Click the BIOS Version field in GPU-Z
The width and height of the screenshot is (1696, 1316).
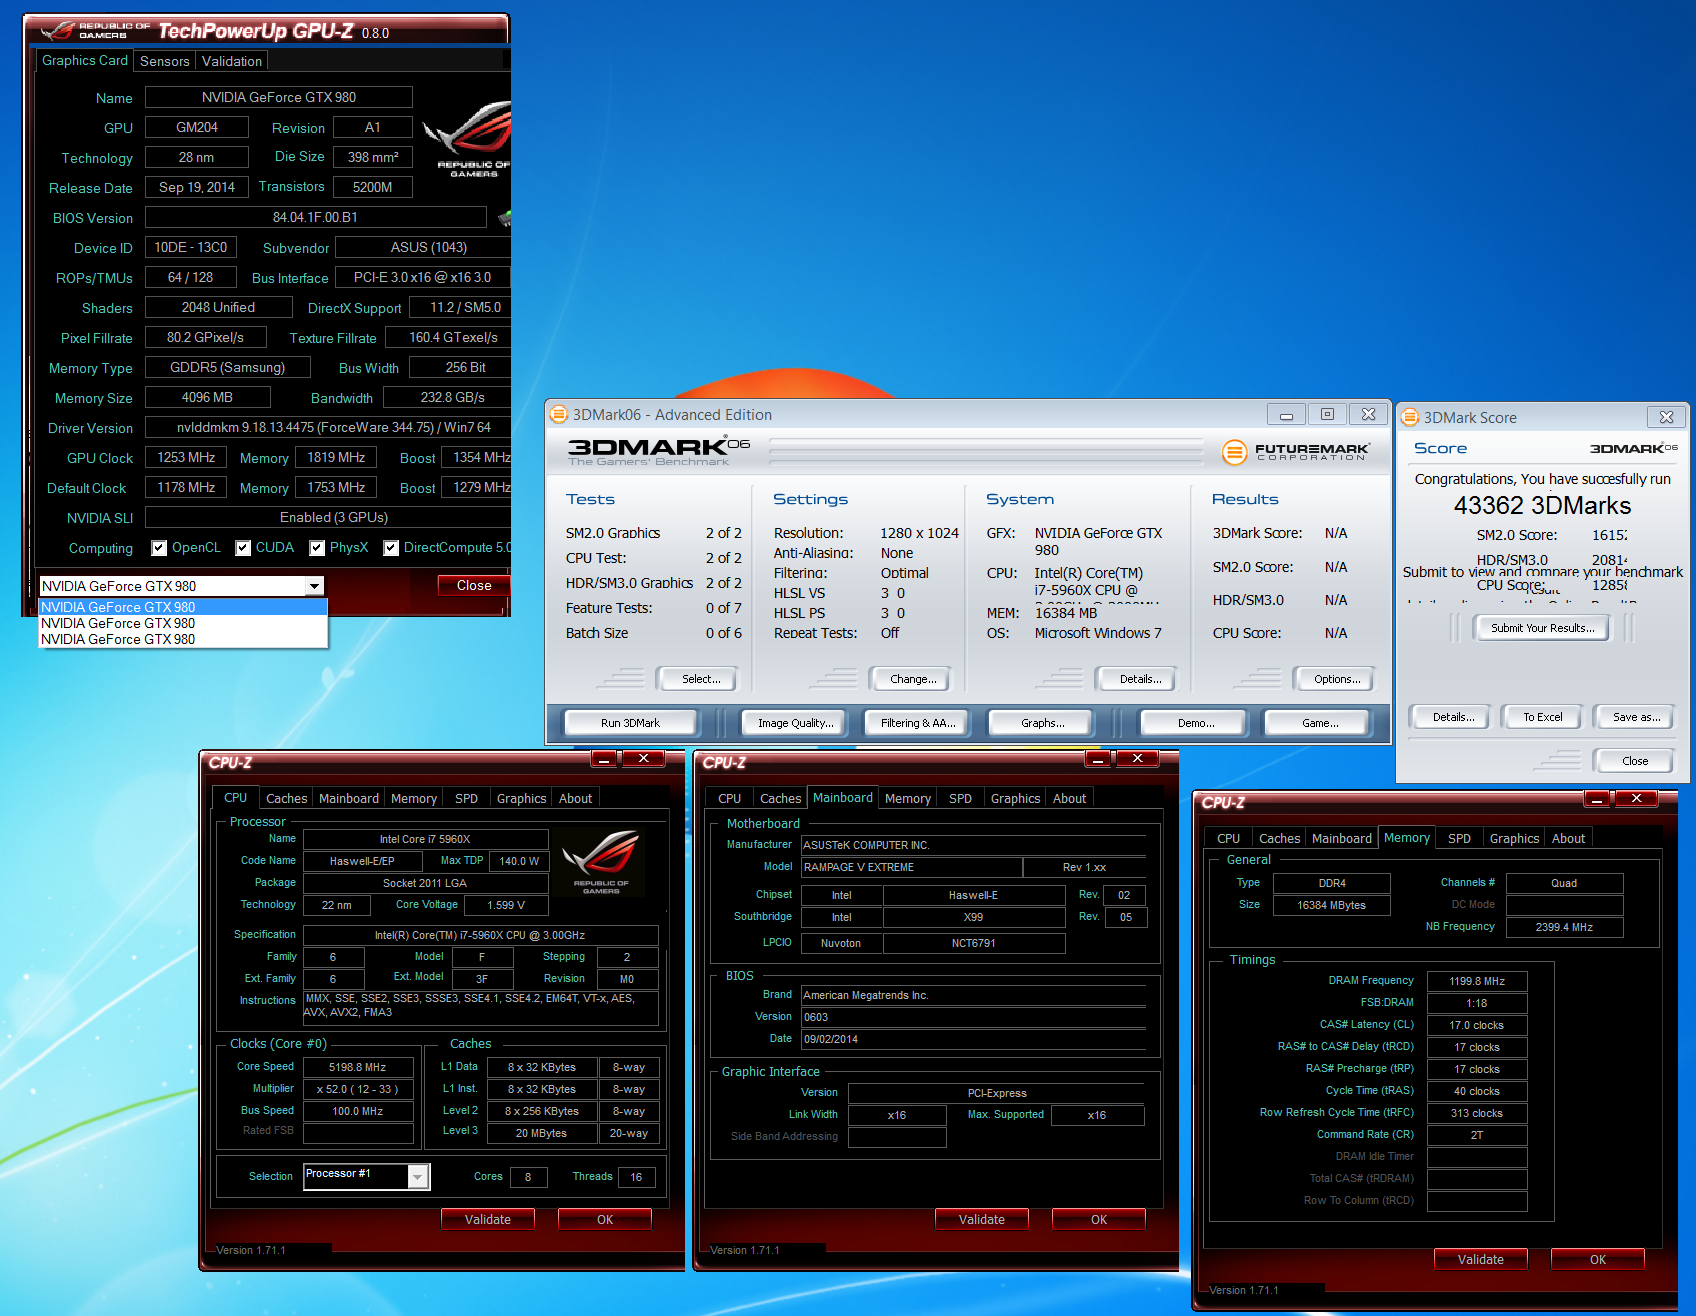tap(315, 217)
